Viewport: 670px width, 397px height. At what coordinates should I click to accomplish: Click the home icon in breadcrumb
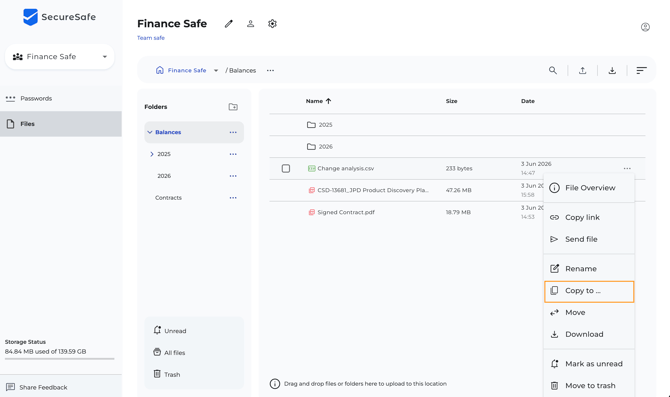click(x=159, y=70)
